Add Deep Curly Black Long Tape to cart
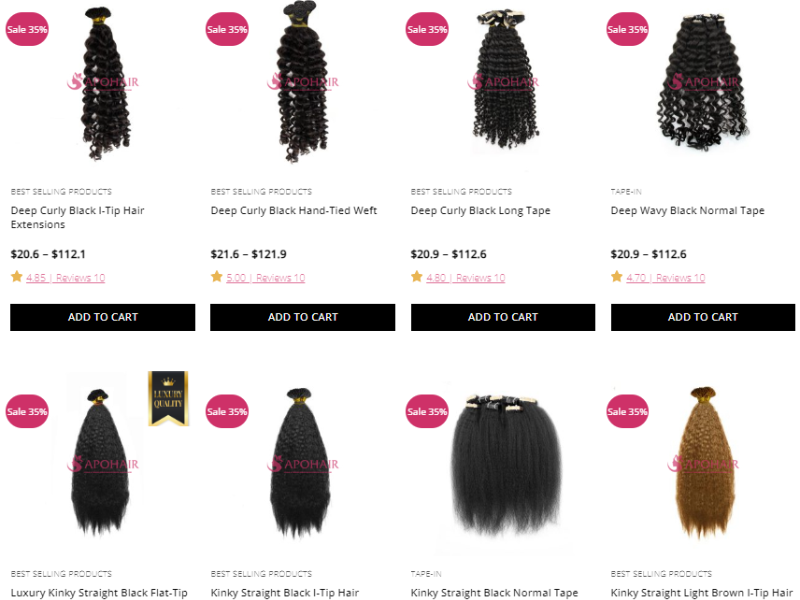 pos(503,317)
